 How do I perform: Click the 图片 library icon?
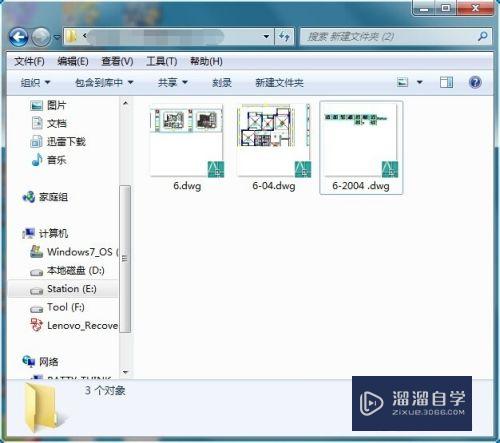pyautogui.click(x=36, y=106)
